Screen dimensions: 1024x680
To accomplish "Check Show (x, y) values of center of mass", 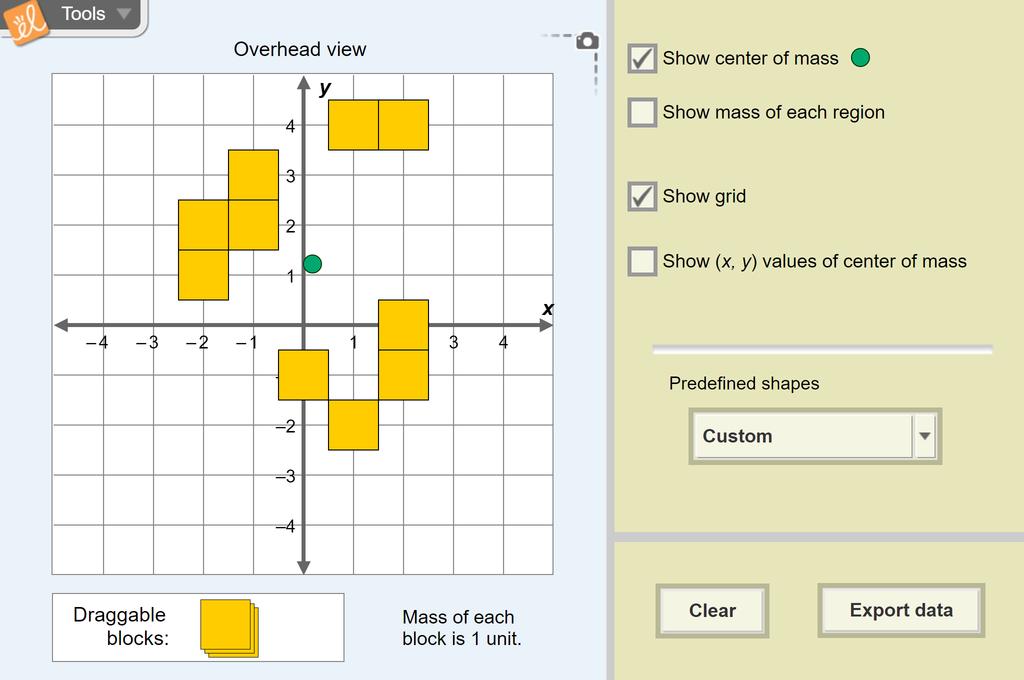I will pos(642,261).
